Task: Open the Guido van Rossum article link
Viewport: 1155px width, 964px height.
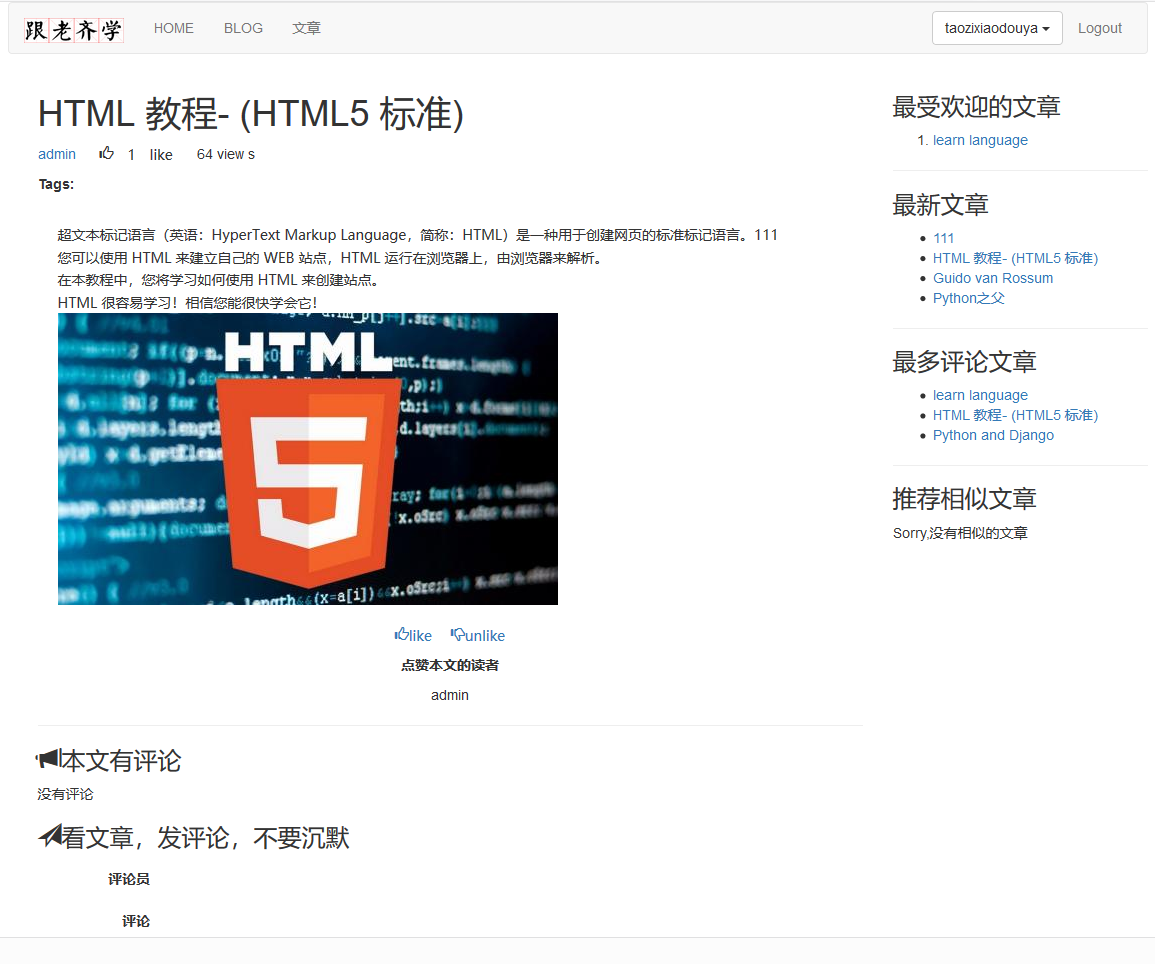Action: click(993, 278)
